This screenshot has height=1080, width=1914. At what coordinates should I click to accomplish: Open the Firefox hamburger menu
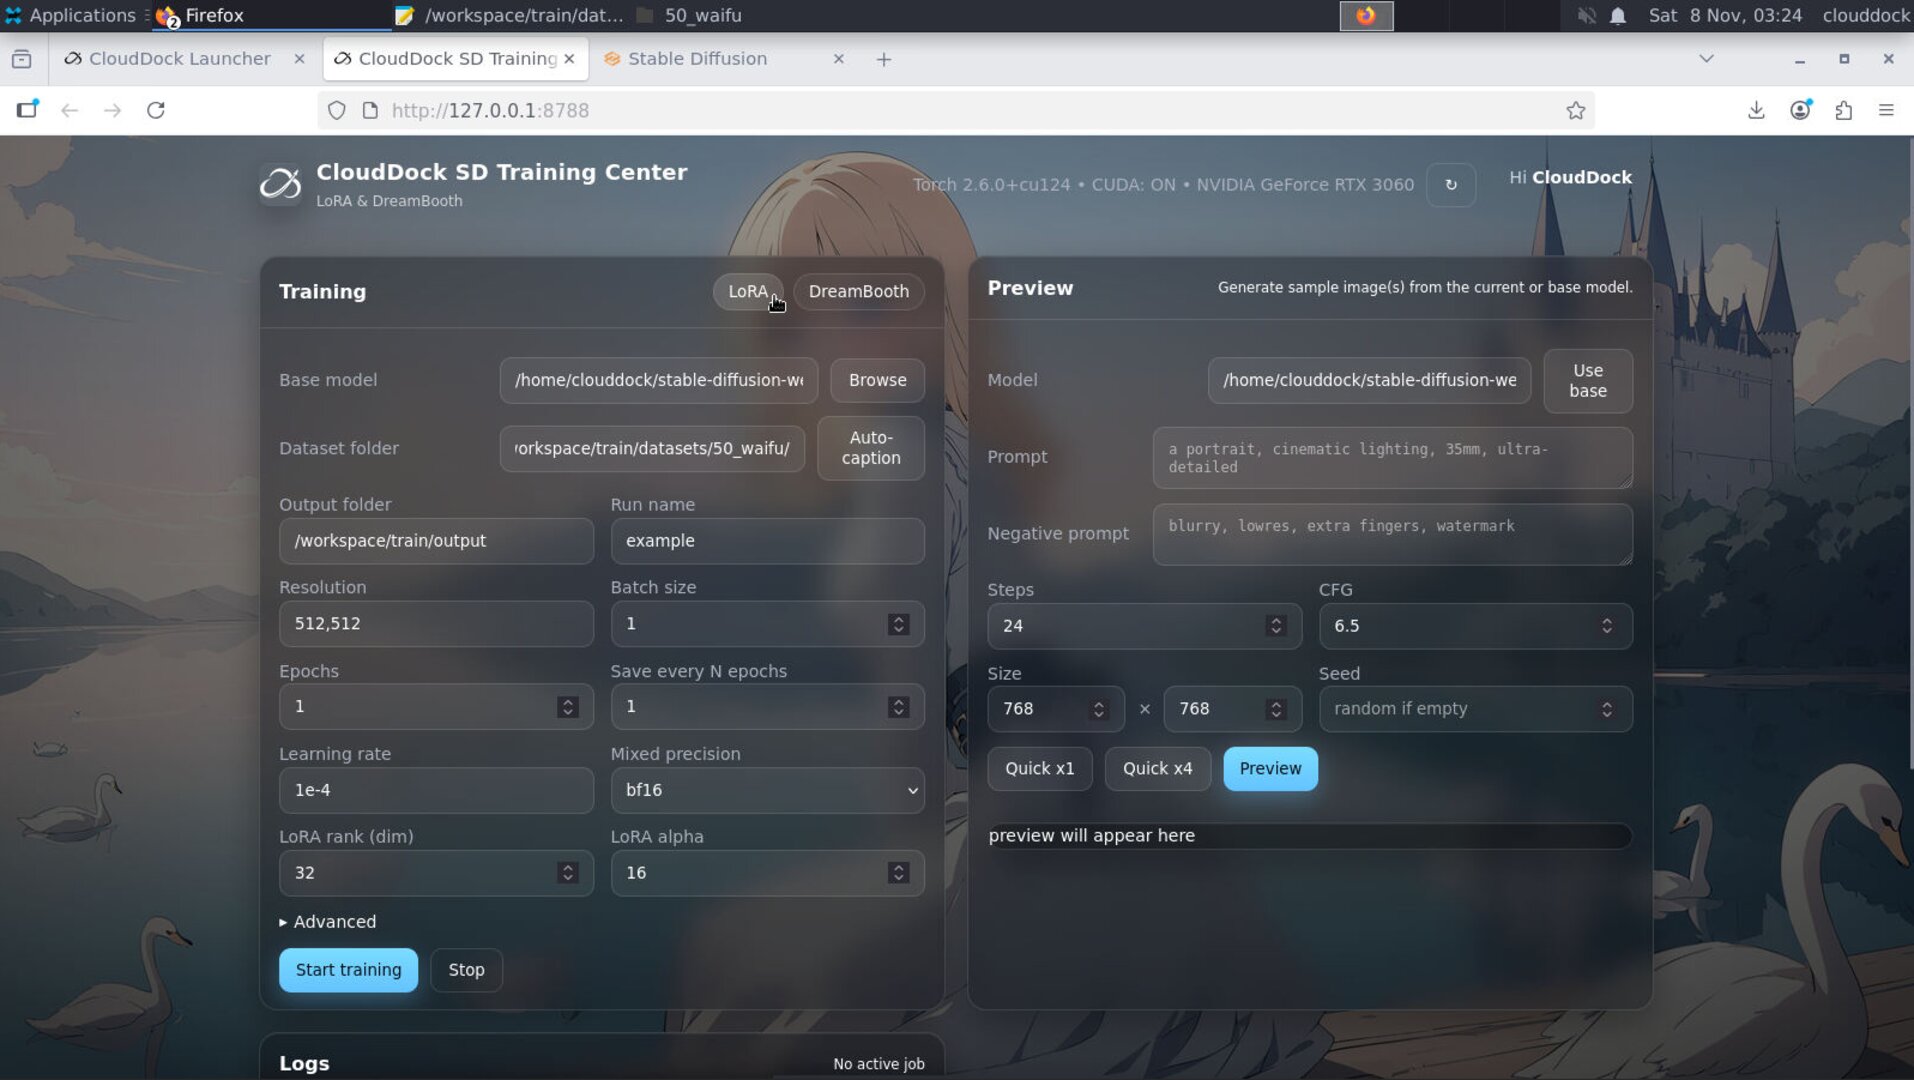pyautogui.click(x=1886, y=110)
